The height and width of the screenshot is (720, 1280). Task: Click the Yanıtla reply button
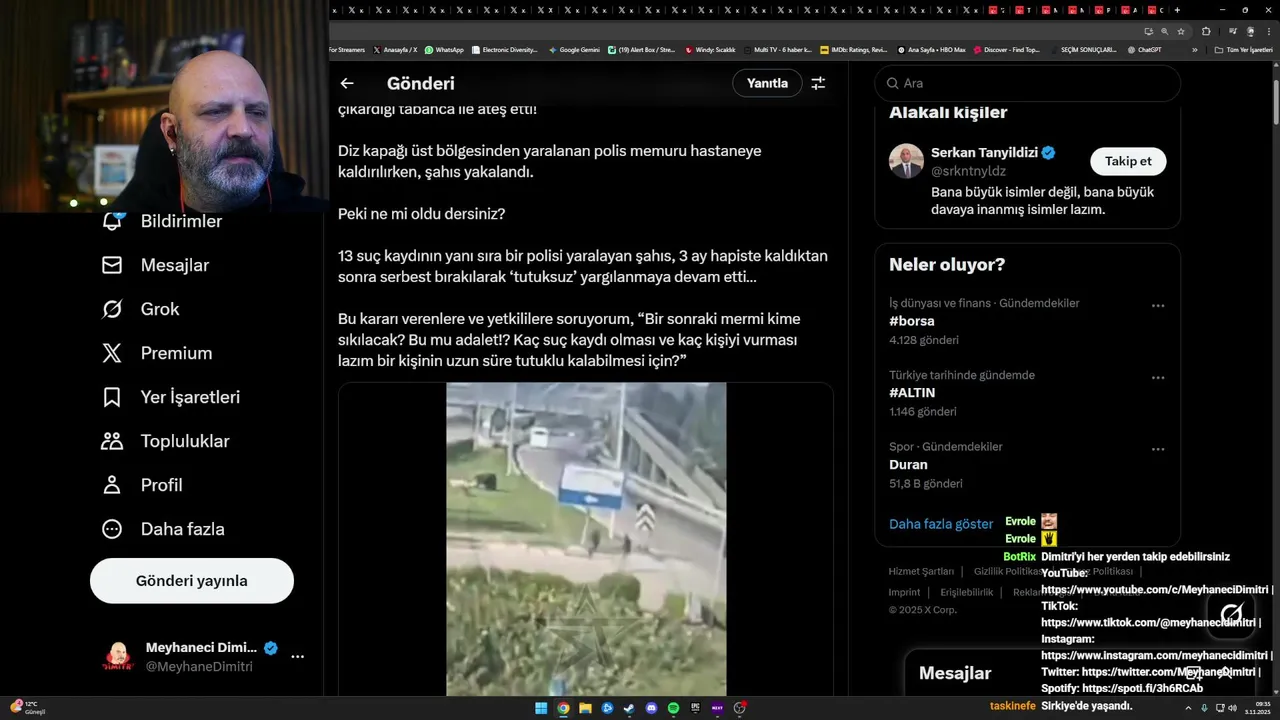(x=767, y=83)
